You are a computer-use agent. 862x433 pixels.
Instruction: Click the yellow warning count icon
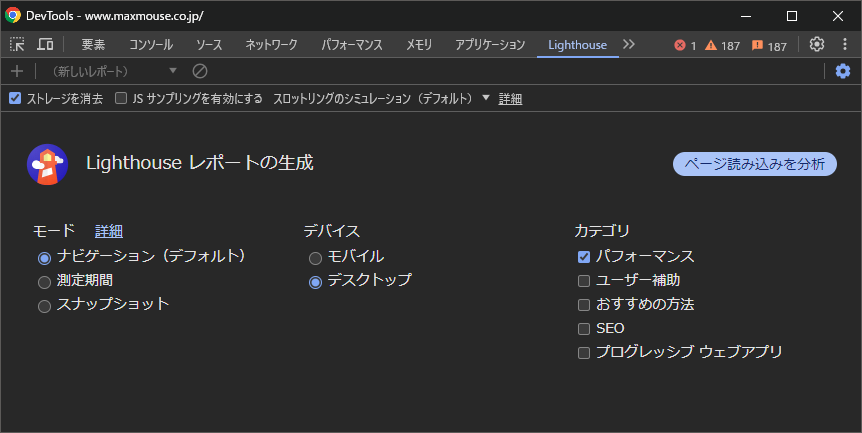click(711, 45)
